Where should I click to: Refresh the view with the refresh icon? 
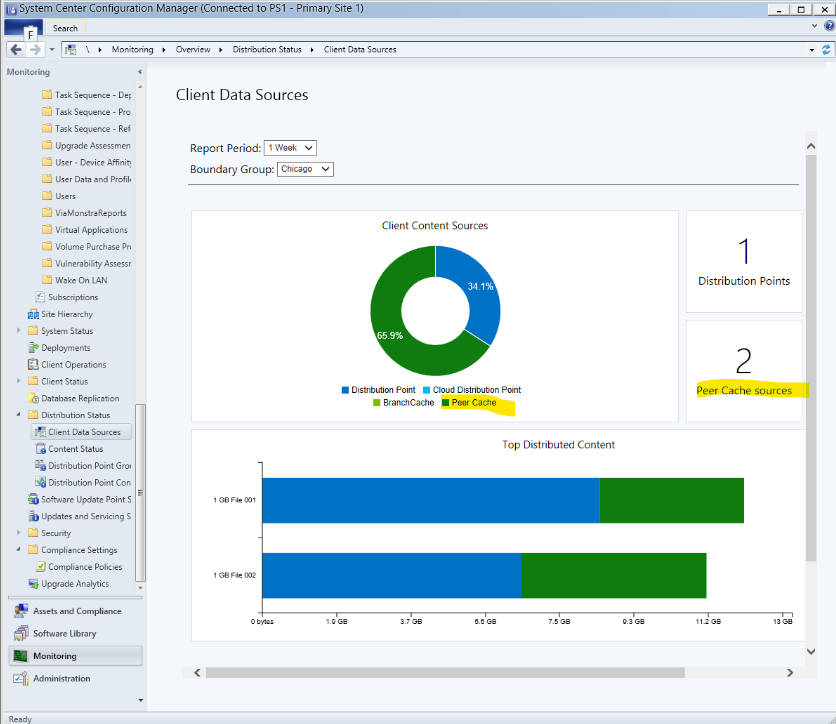826,50
